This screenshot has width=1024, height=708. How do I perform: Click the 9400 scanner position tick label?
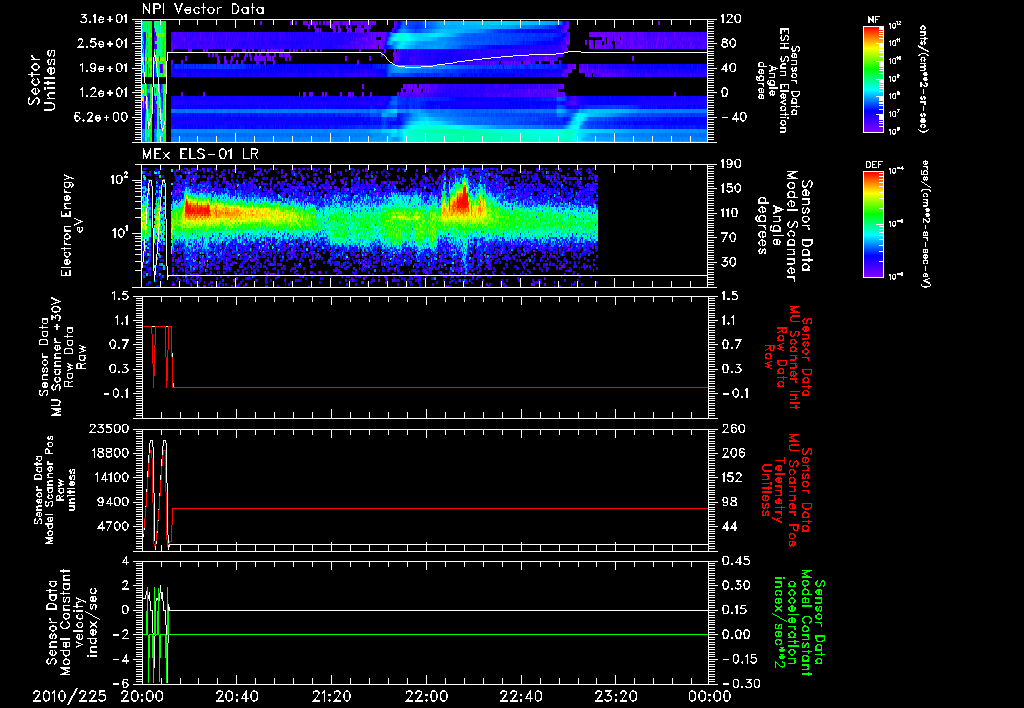(x=113, y=502)
